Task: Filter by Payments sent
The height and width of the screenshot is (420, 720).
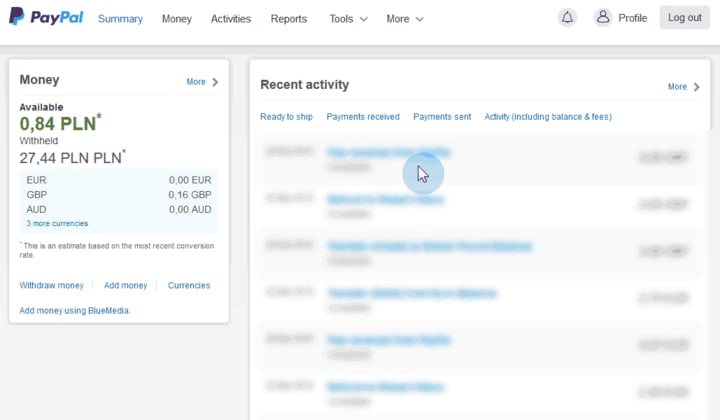Action: tap(442, 117)
